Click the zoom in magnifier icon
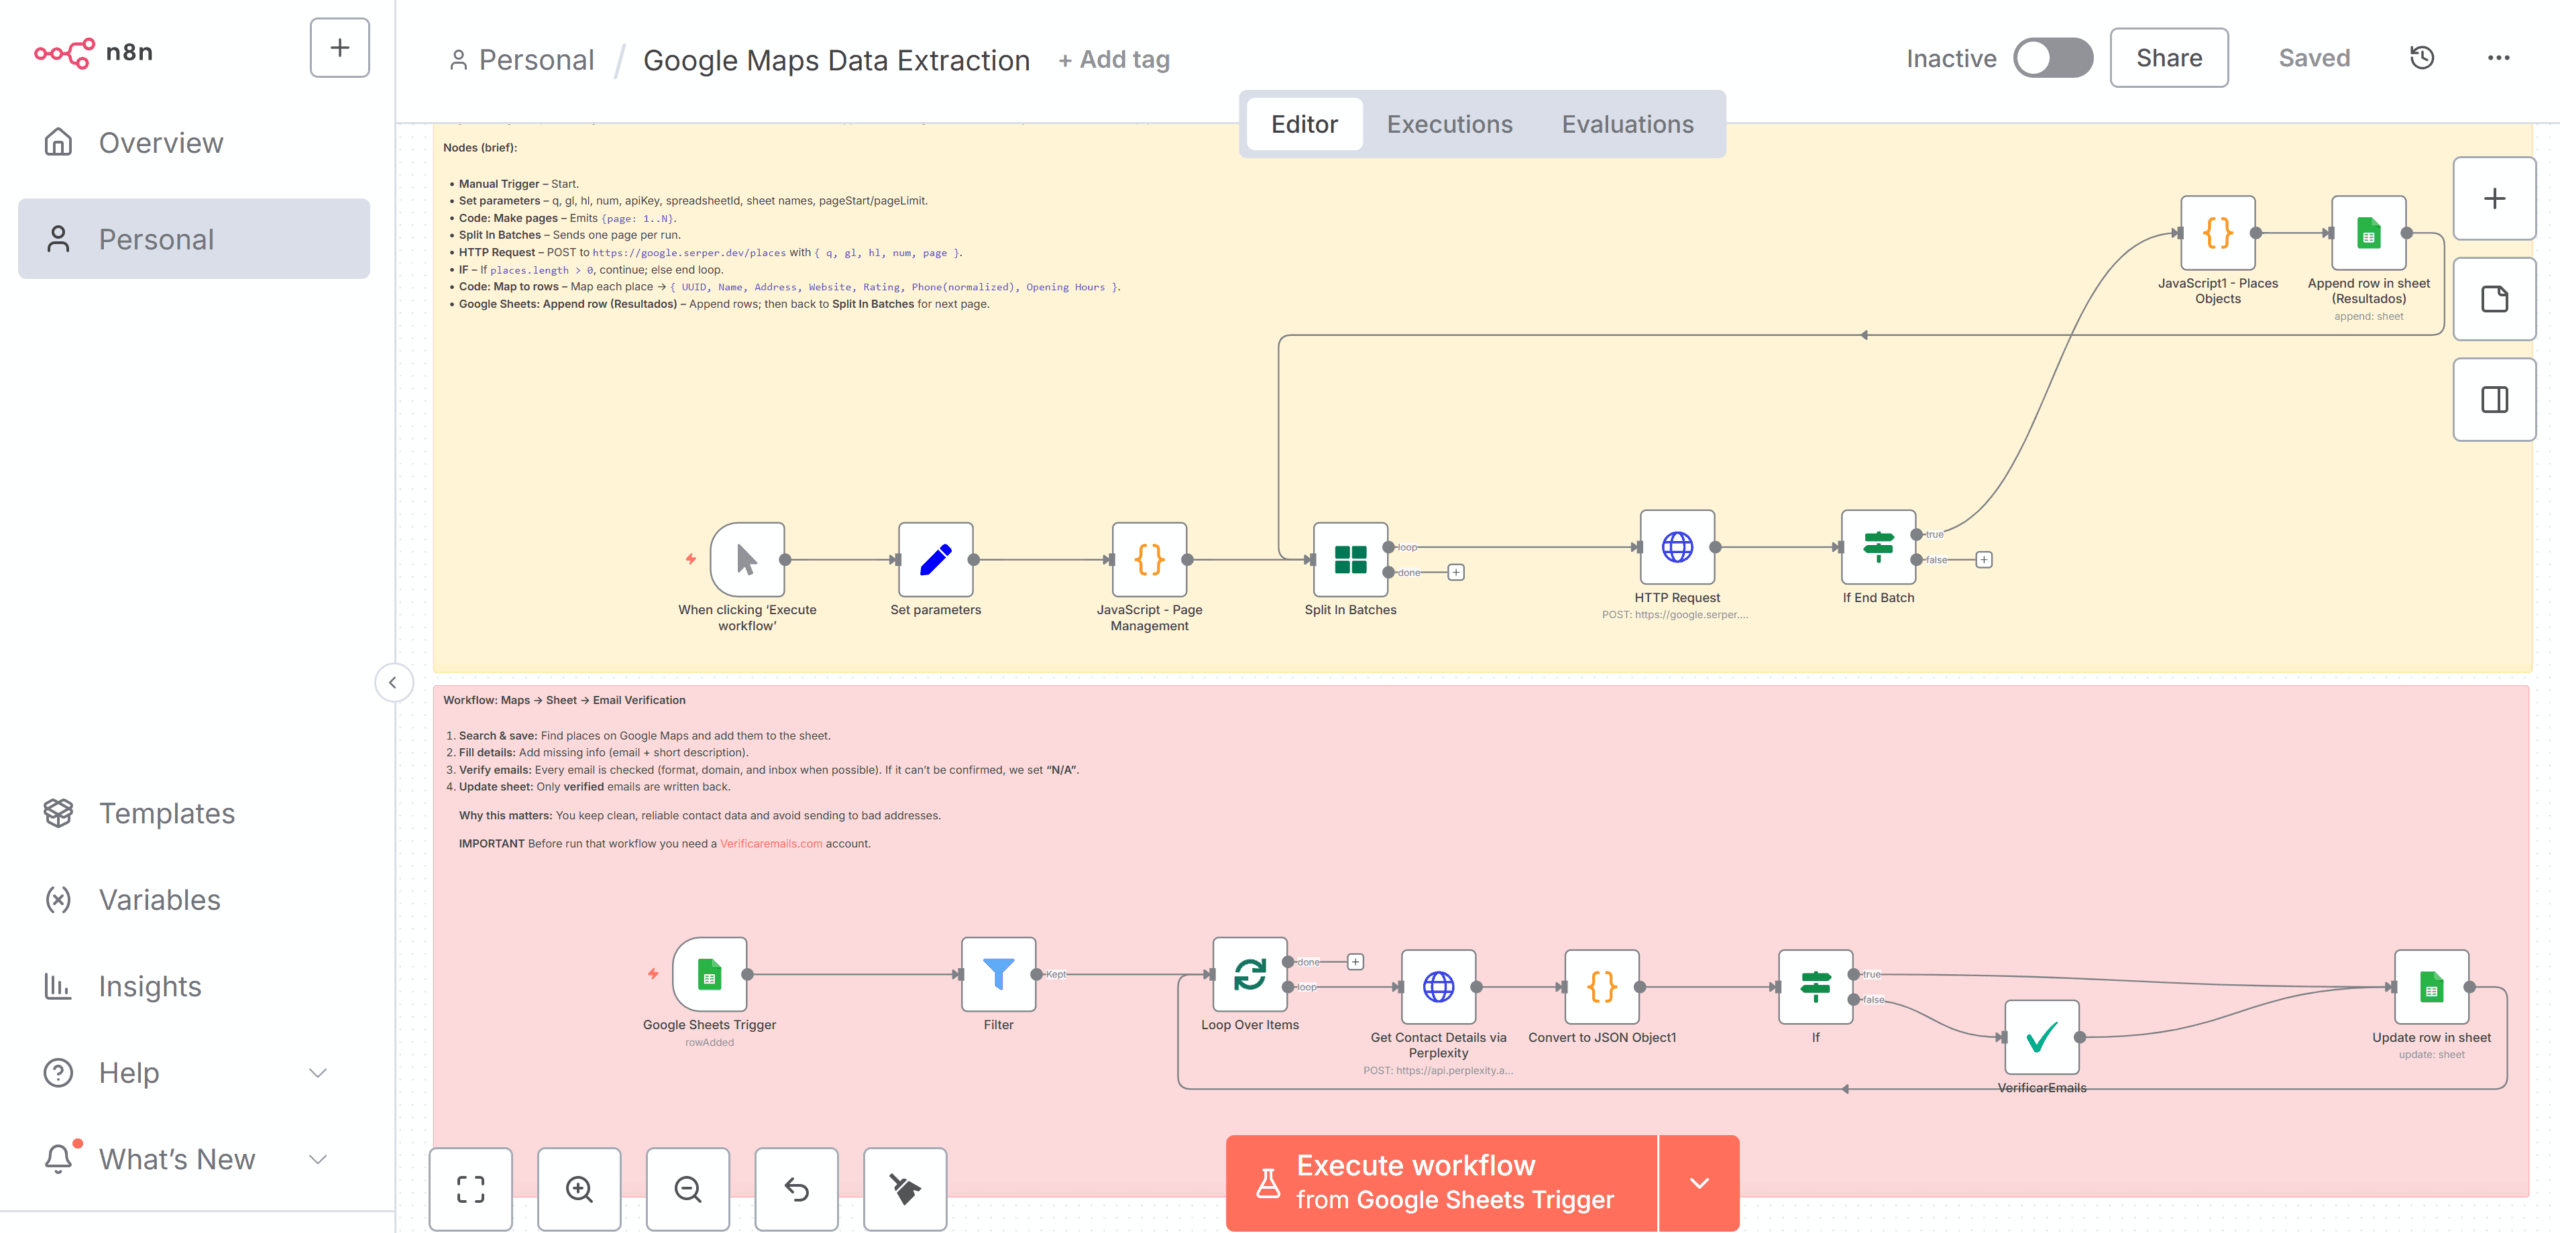Screen dimensions: 2560x1233 579,1188
